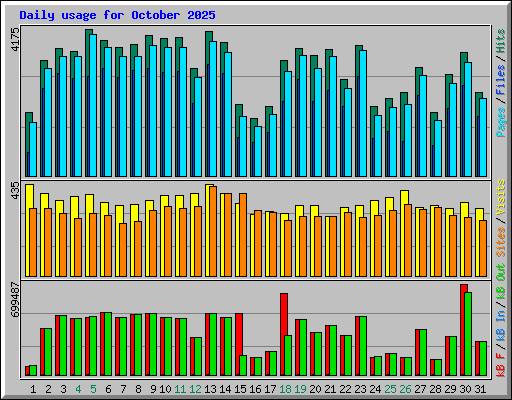512x400 pixels.
Task: Click the "kB In" legend label
Action: point(501,325)
